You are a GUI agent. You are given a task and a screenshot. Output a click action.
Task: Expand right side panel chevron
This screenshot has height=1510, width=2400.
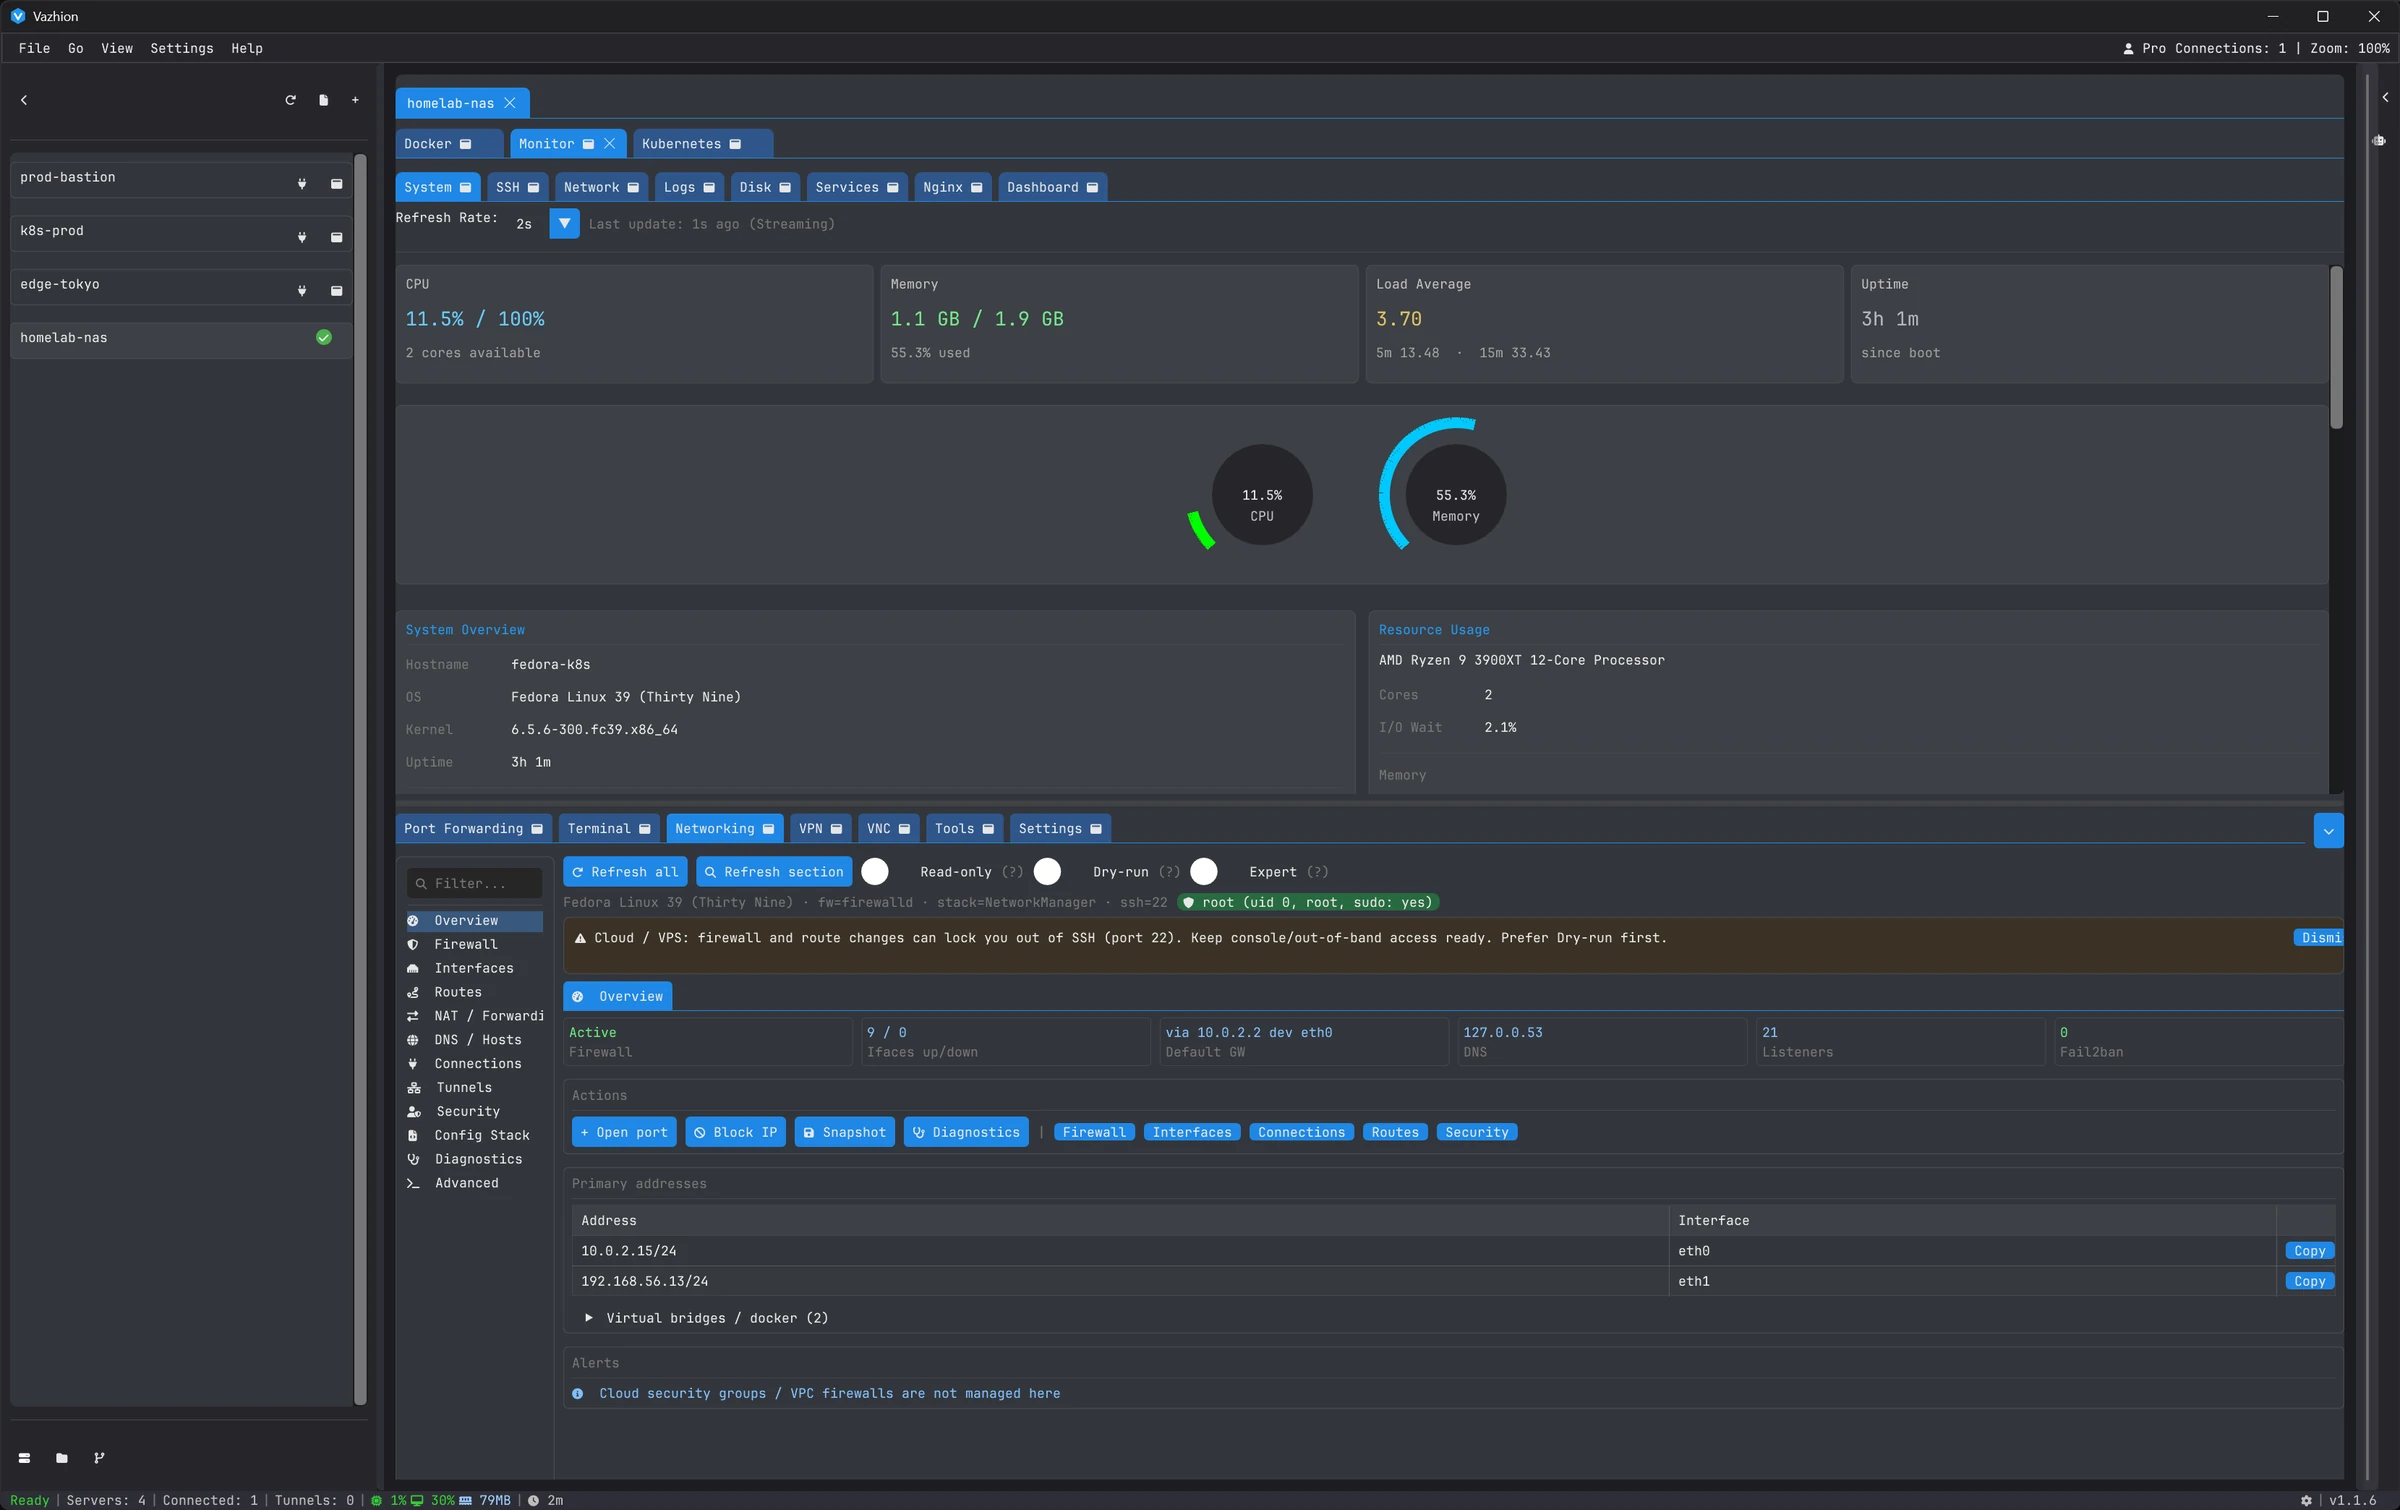[x=2385, y=98]
